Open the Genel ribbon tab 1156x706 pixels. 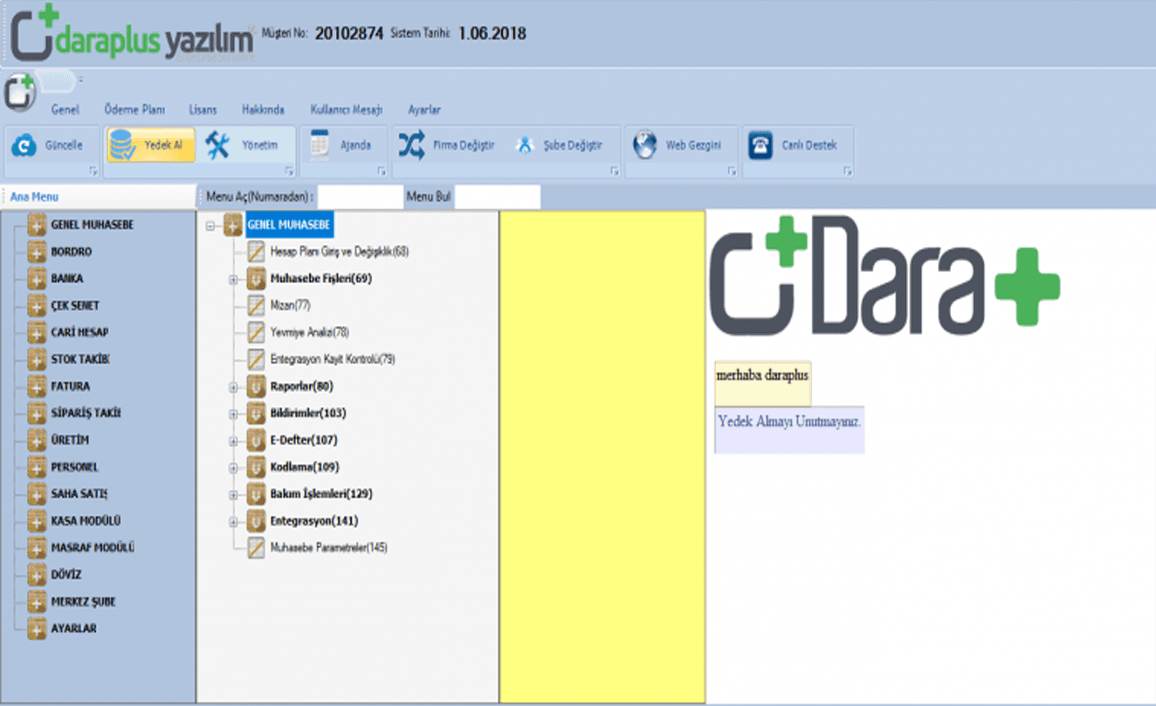coord(65,109)
